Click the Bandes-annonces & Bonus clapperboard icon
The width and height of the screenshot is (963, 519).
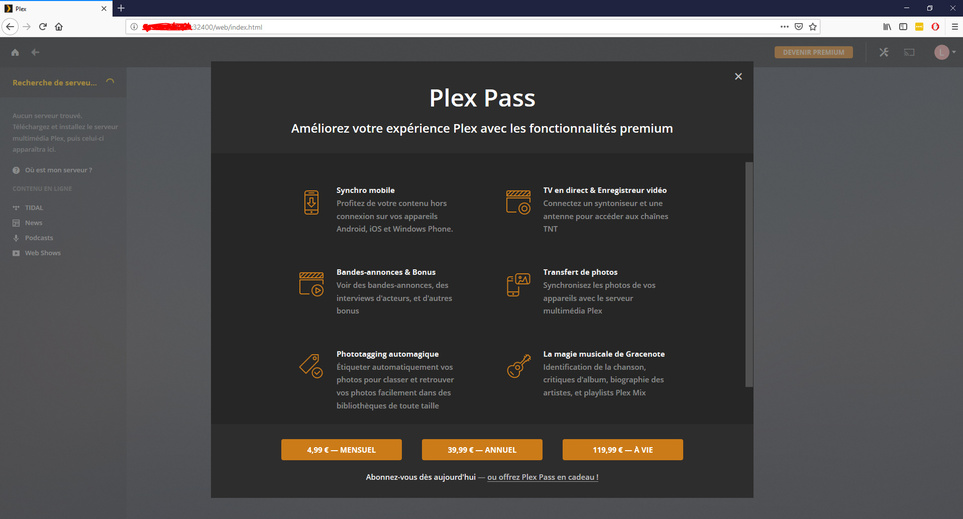coord(311,284)
